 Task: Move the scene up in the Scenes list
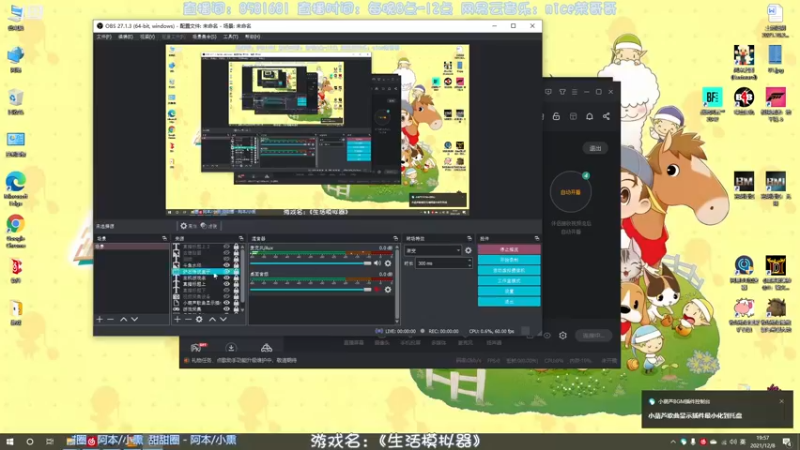[123, 319]
